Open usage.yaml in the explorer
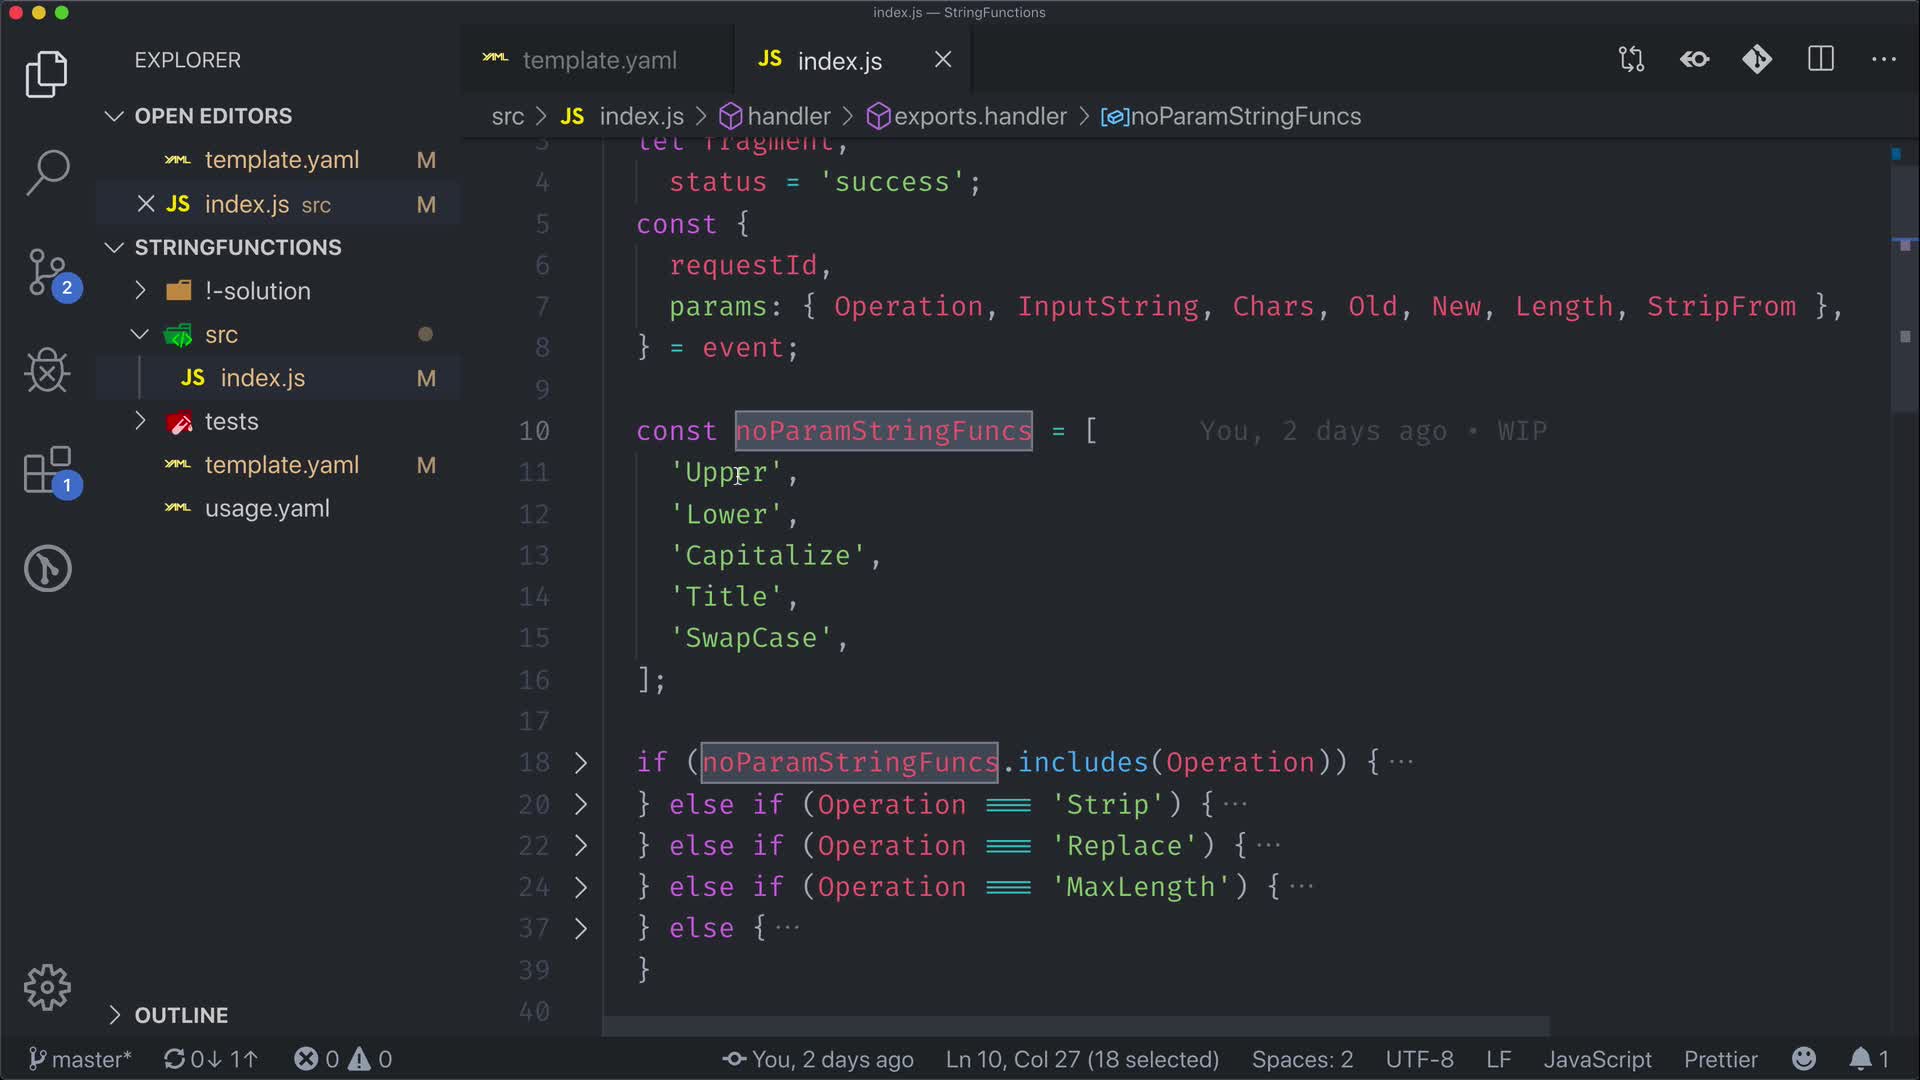 [266, 509]
